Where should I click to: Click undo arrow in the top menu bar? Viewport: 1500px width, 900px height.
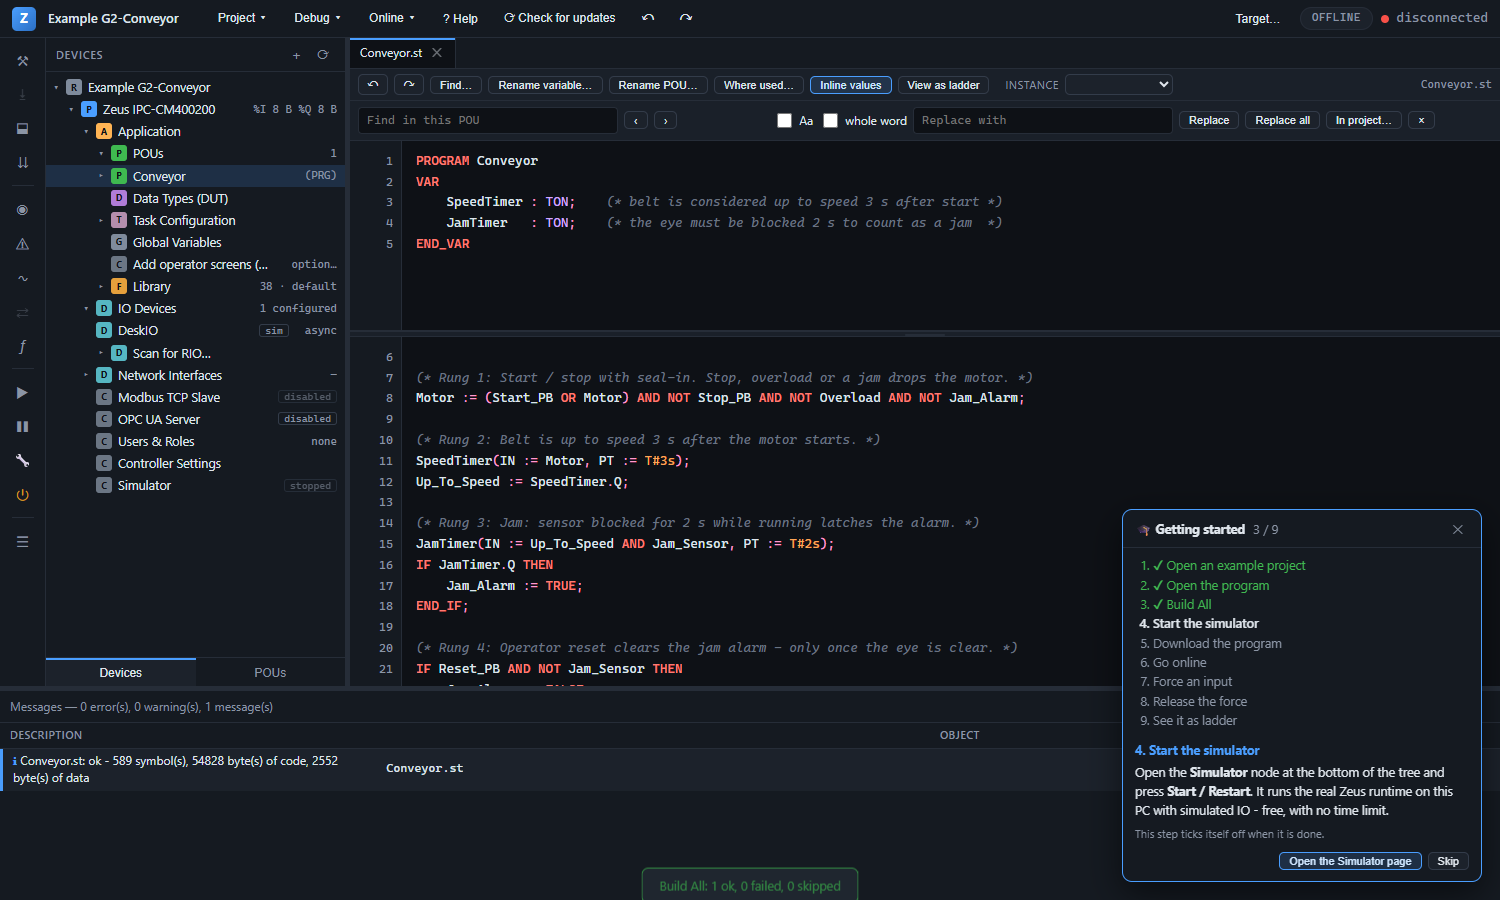coord(648,18)
